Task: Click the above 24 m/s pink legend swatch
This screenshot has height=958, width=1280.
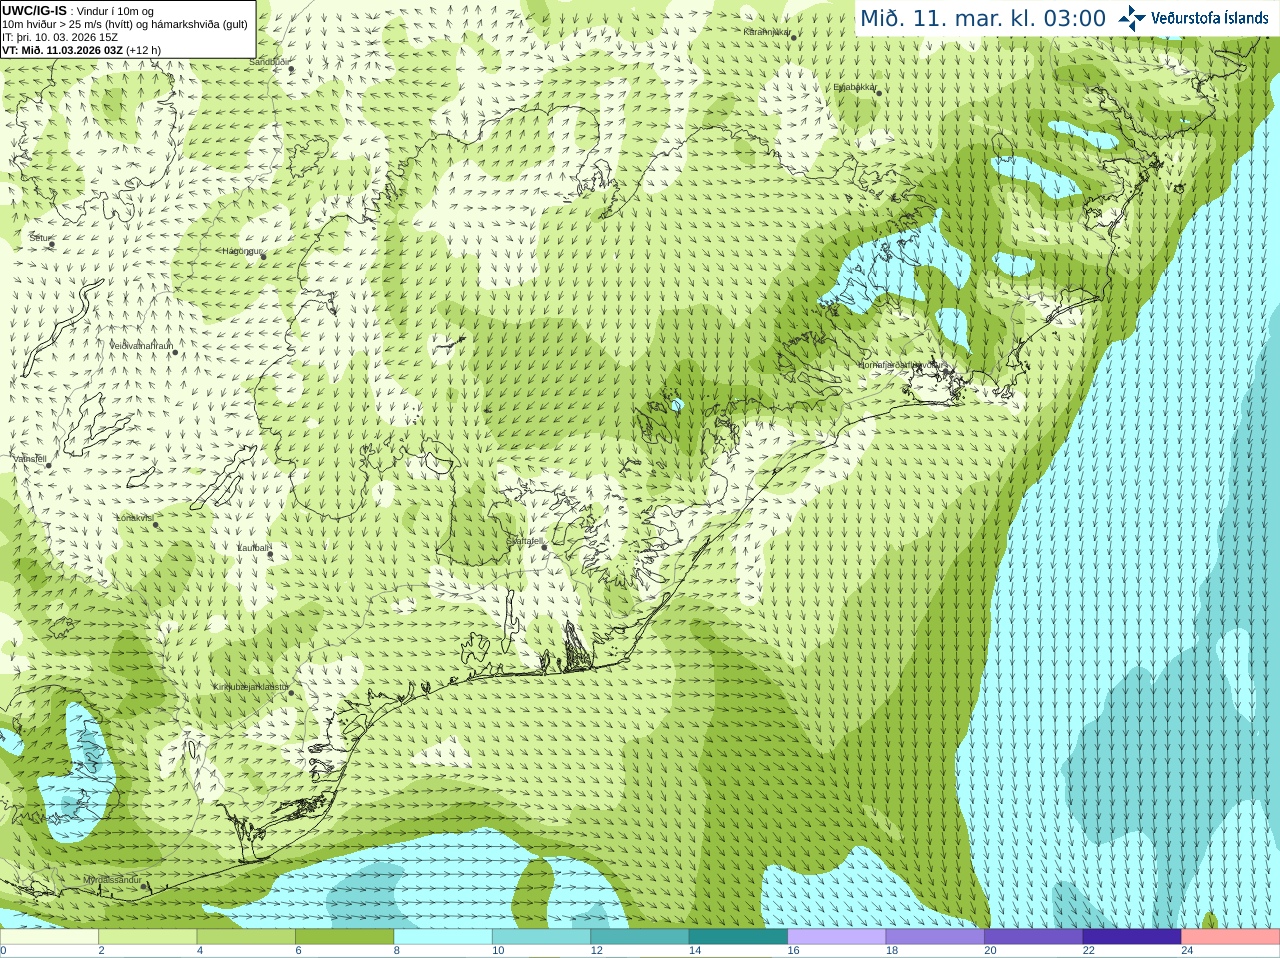Action: pos(1231,937)
